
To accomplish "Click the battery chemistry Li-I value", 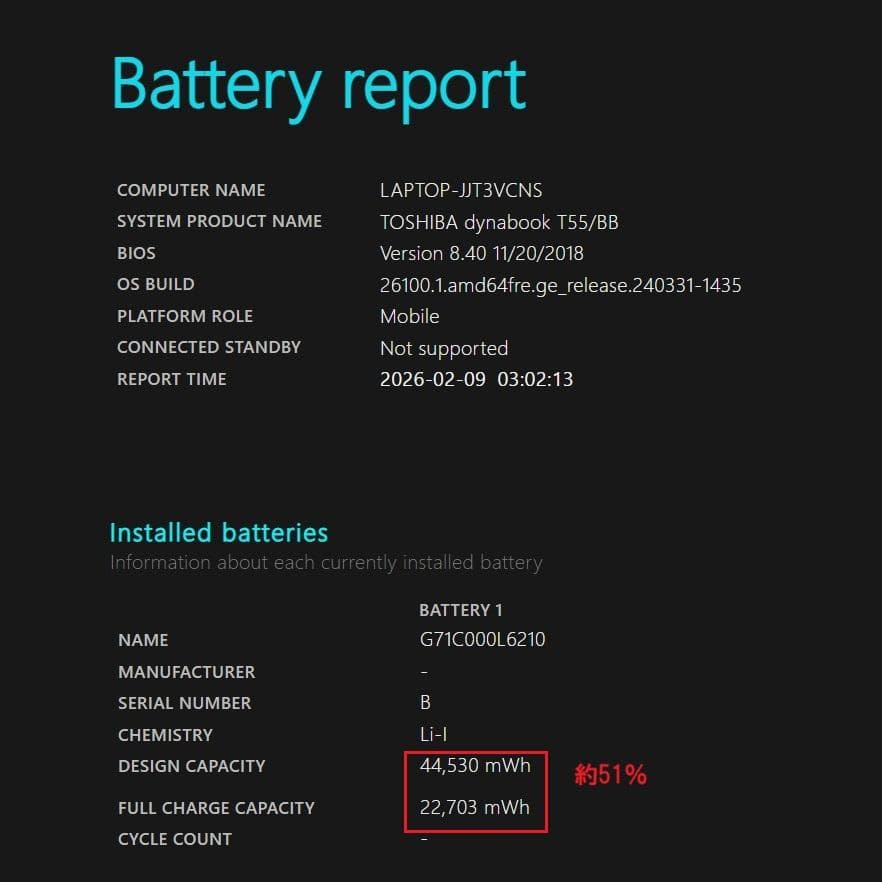I will coord(433,735).
